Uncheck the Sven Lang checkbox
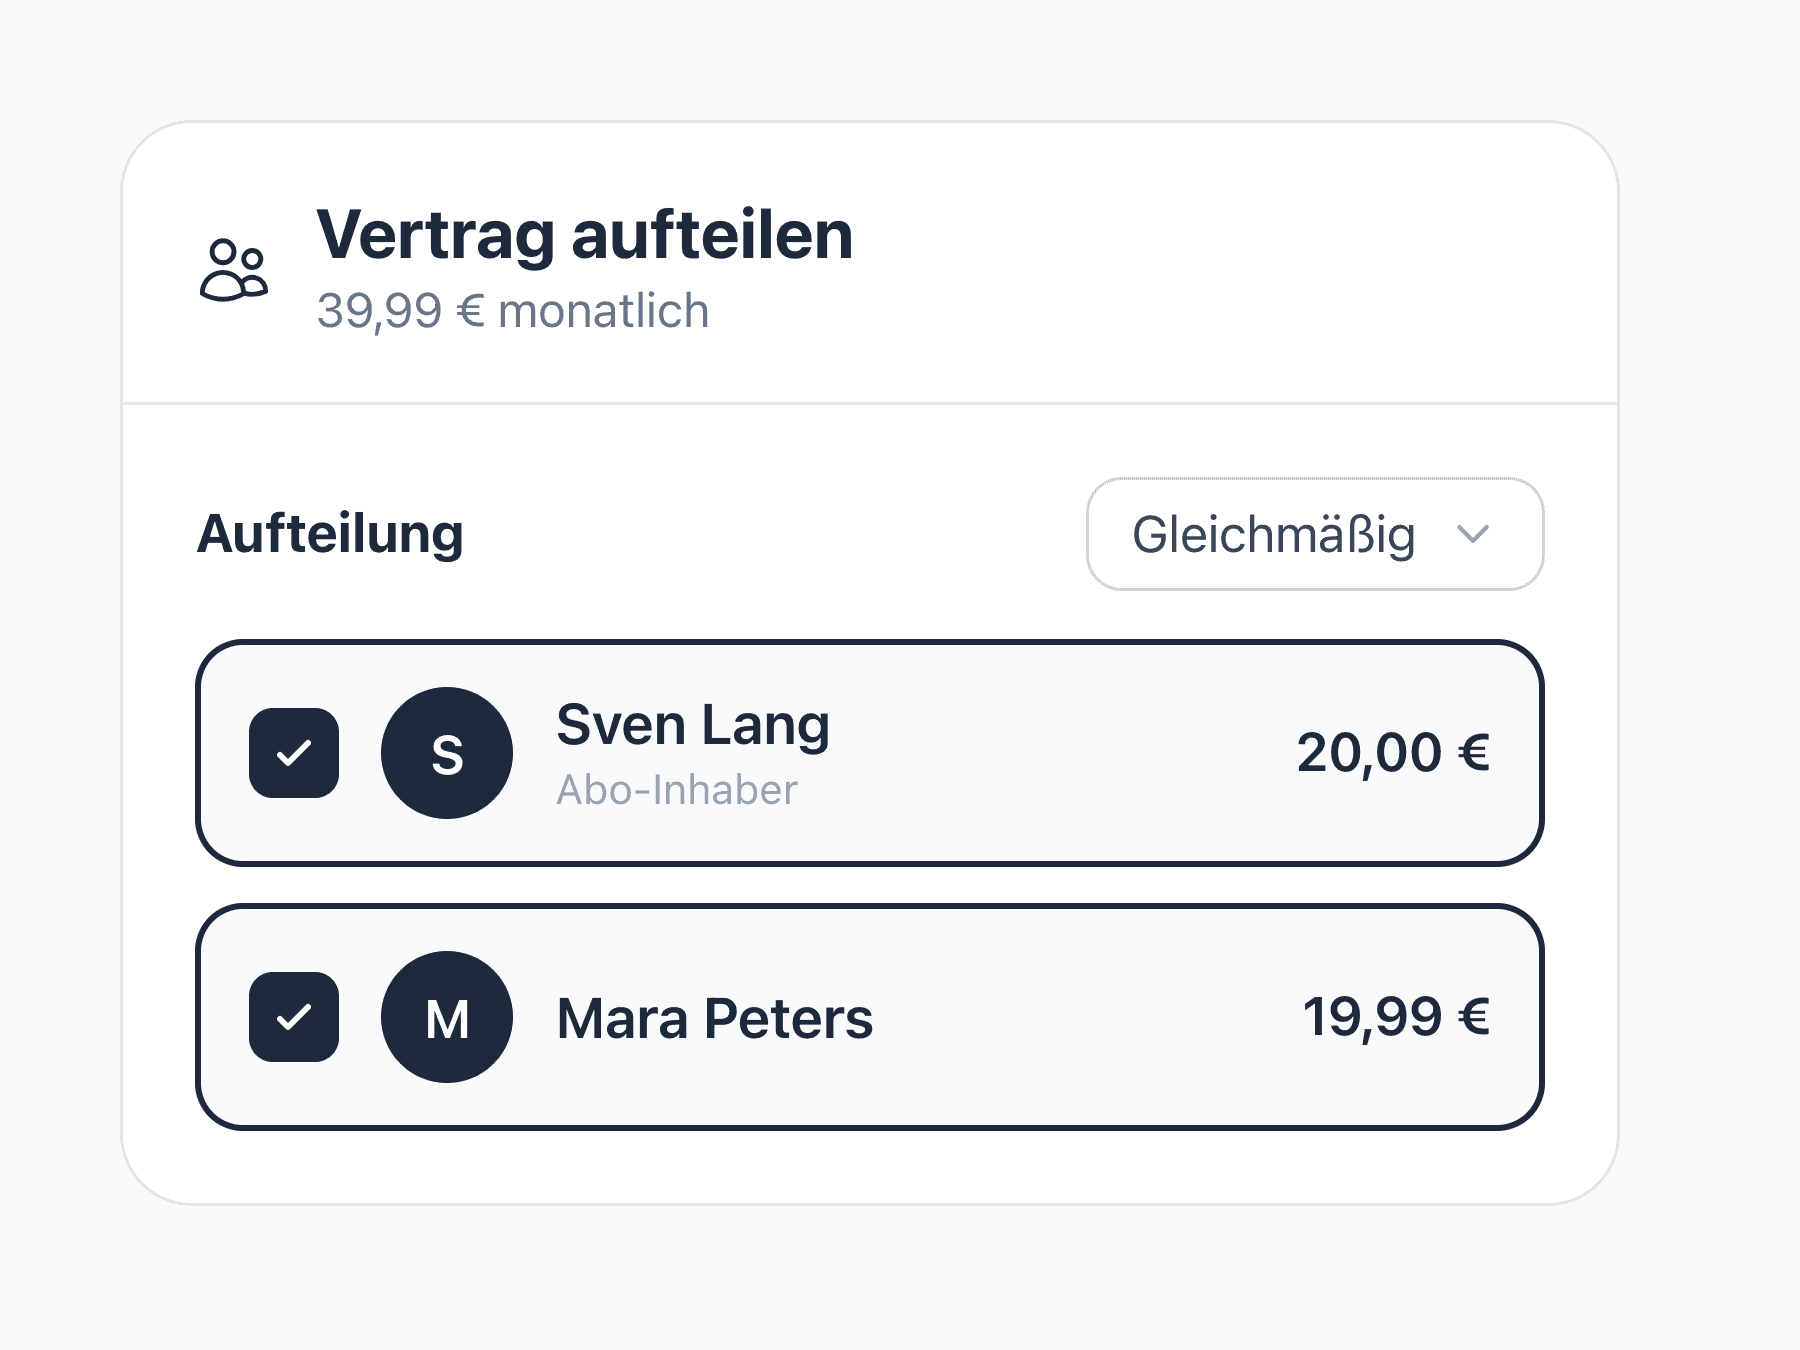 pyautogui.click(x=294, y=753)
